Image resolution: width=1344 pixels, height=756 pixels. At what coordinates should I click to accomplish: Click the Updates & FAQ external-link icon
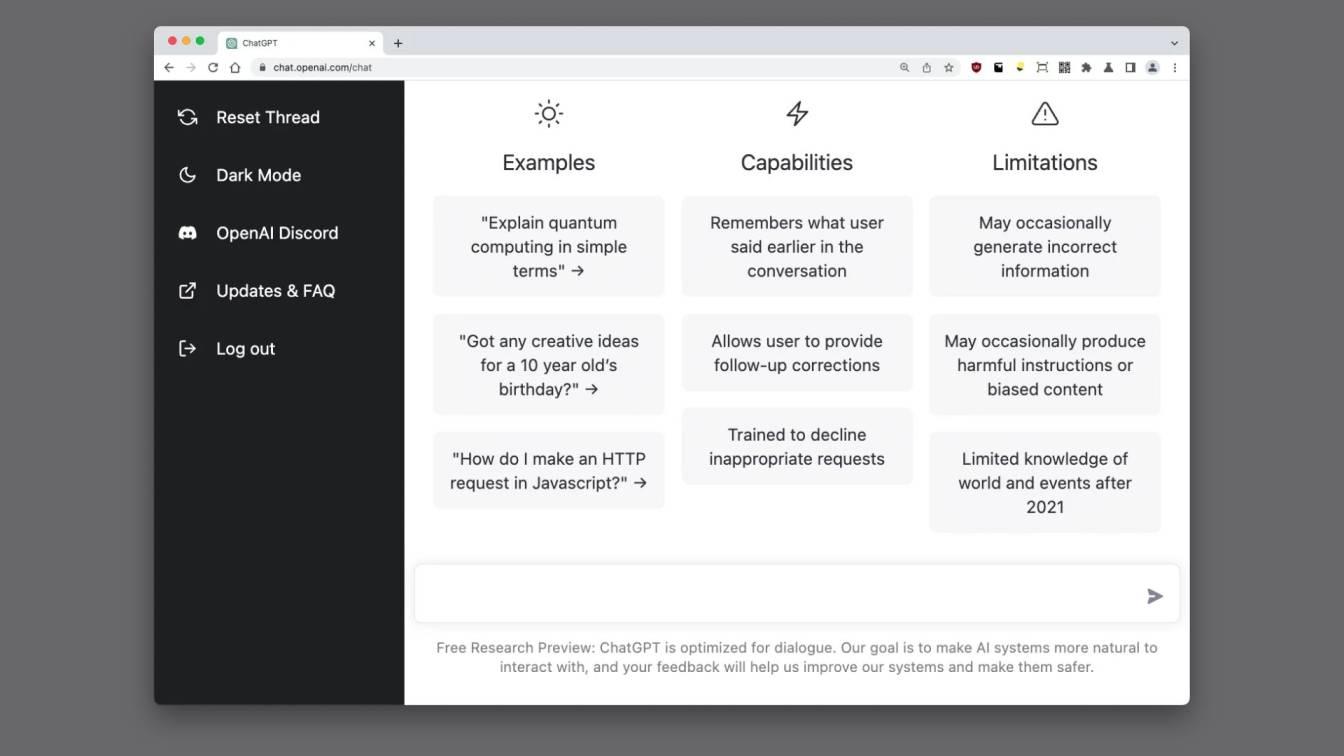click(x=187, y=291)
